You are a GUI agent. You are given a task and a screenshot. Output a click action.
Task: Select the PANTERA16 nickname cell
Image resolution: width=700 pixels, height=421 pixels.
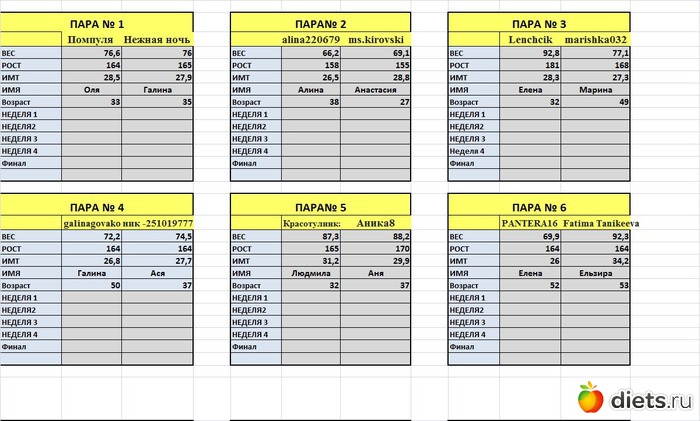(530, 223)
